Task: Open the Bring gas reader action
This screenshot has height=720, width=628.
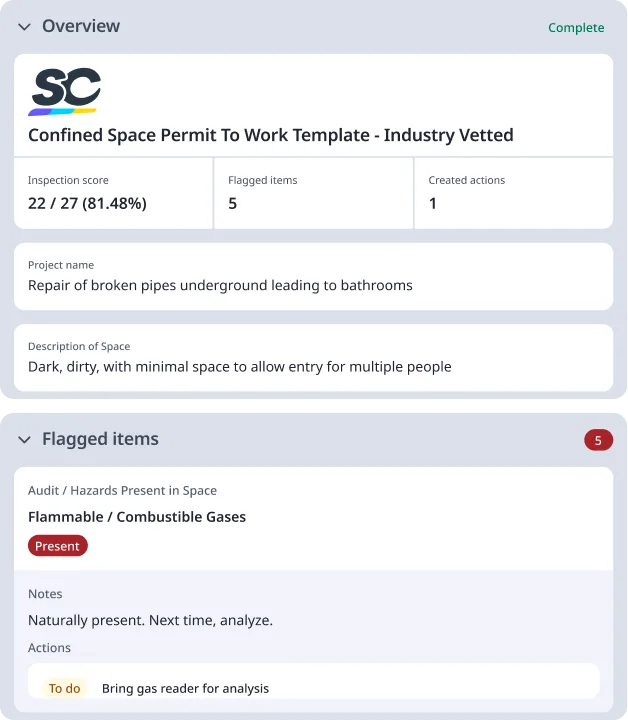Action: 185,688
